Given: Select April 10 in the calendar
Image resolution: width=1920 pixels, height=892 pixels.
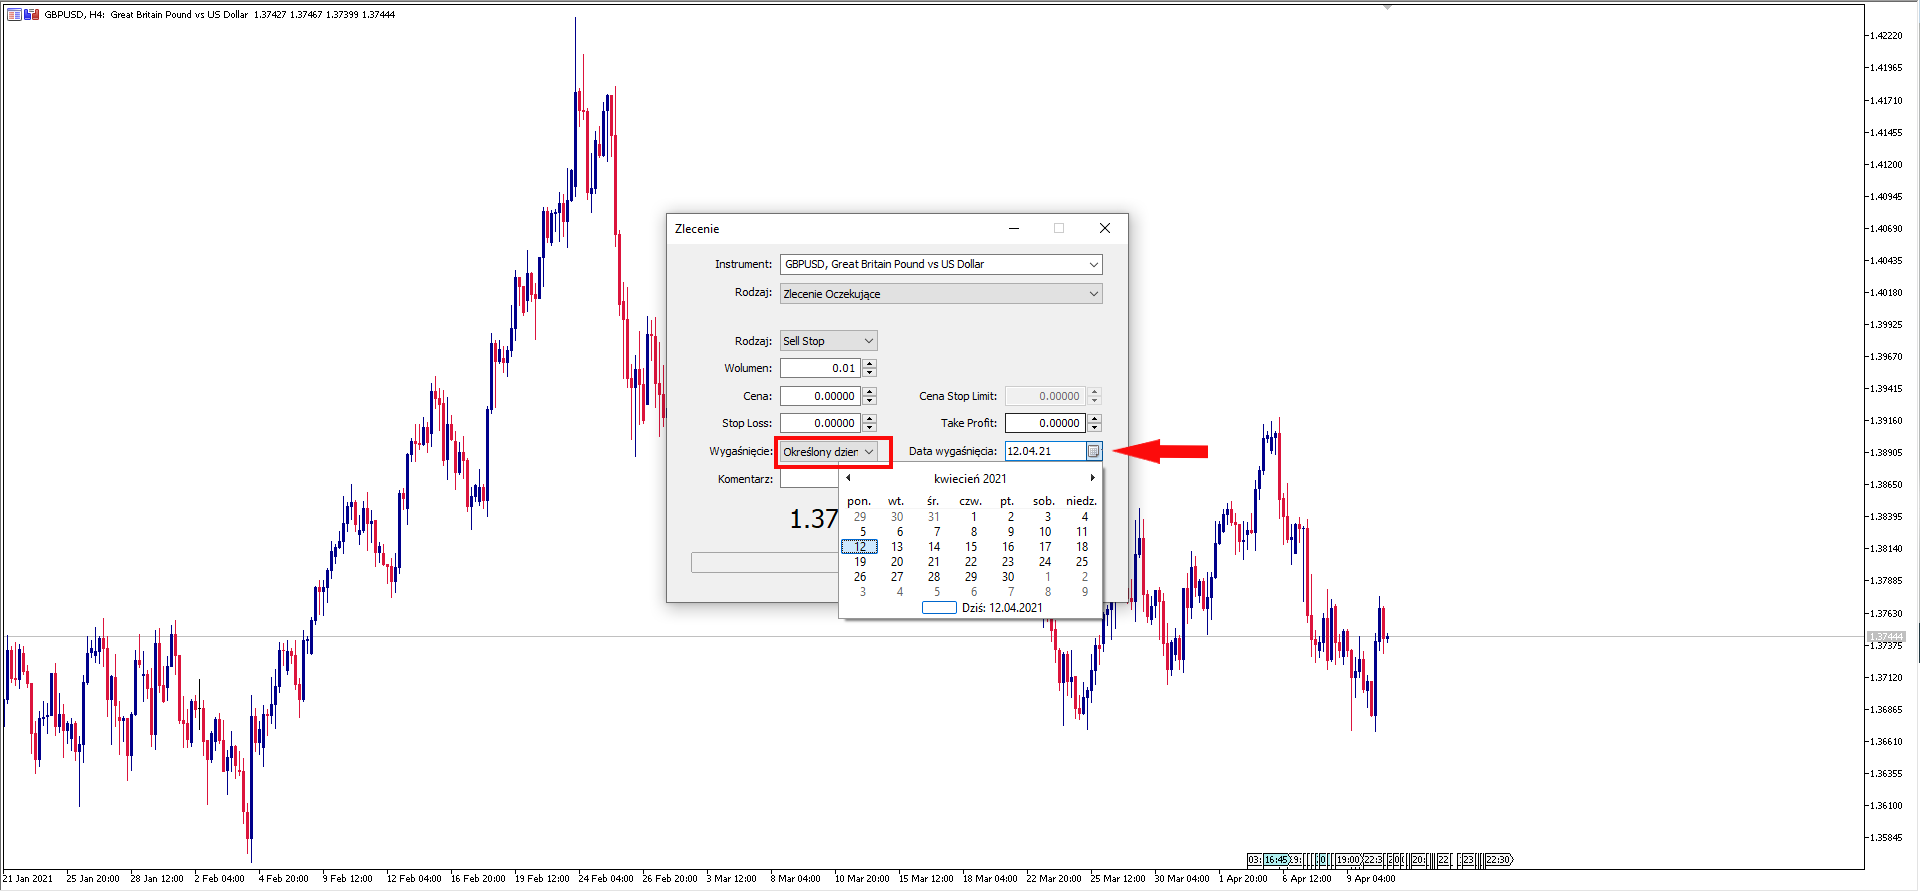Looking at the screenshot, I should pyautogui.click(x=1045, y=532).
